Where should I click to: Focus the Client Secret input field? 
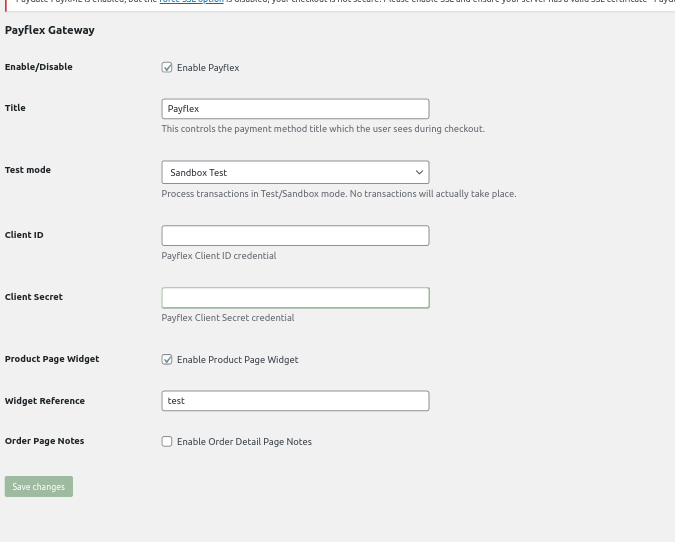click(x=295, y=297)
